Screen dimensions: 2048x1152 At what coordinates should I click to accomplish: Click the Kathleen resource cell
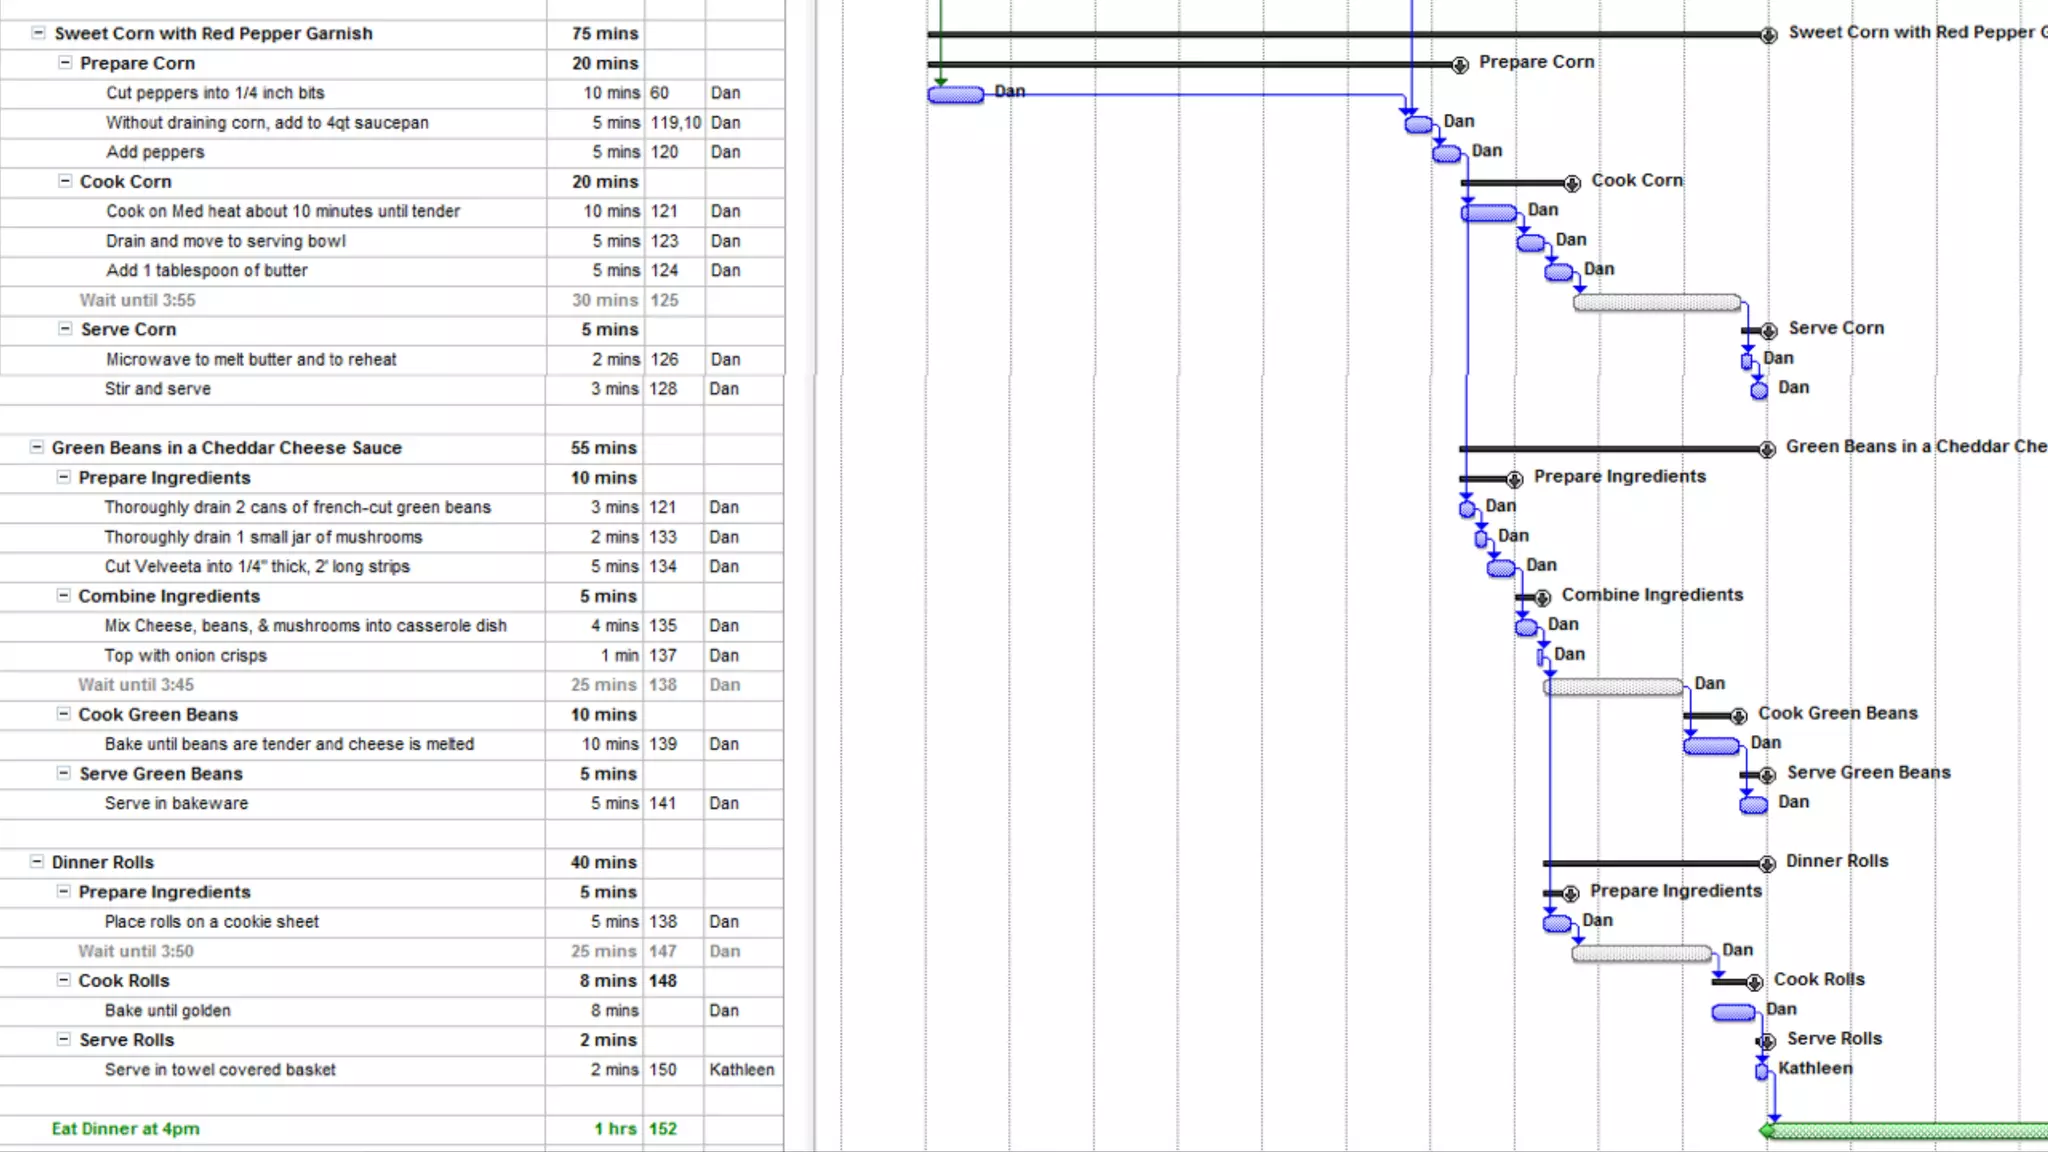(741, 1069)
